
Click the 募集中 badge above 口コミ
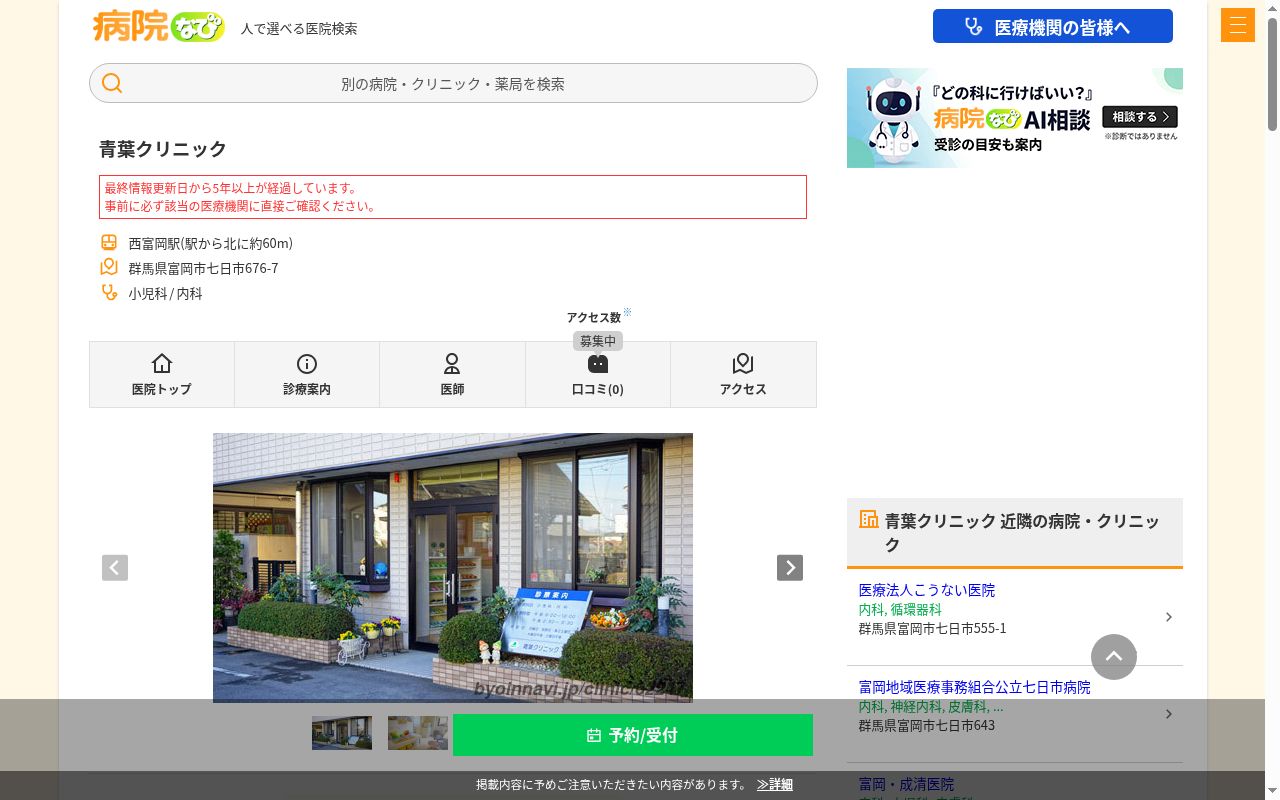pos(598,341)
